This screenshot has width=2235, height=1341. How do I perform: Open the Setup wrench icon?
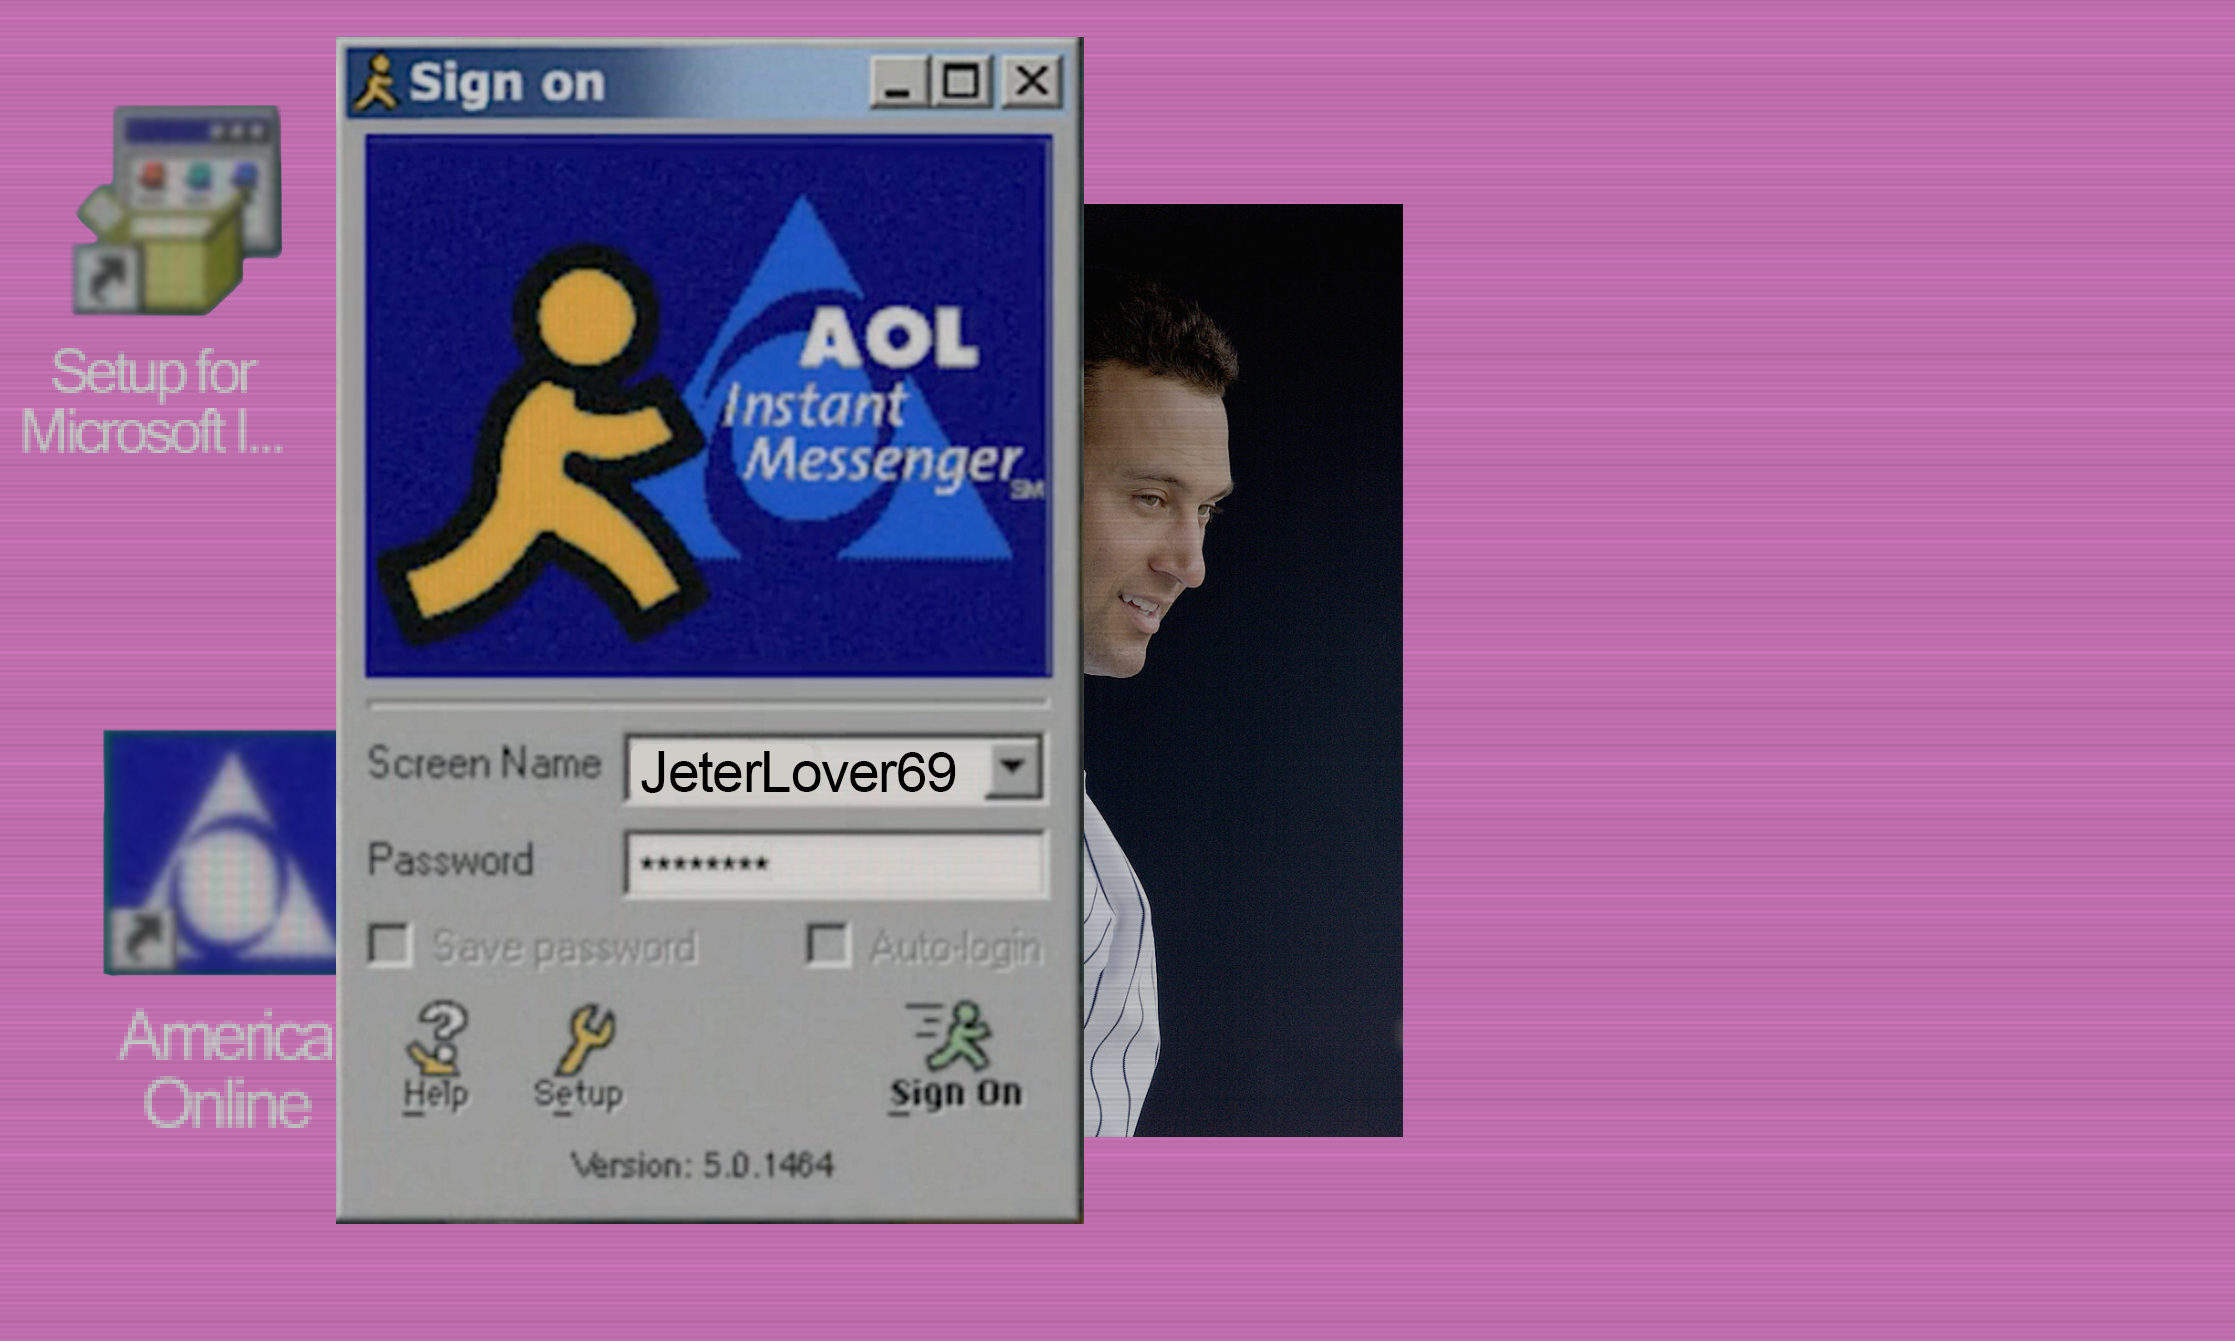coord(586,1038)
